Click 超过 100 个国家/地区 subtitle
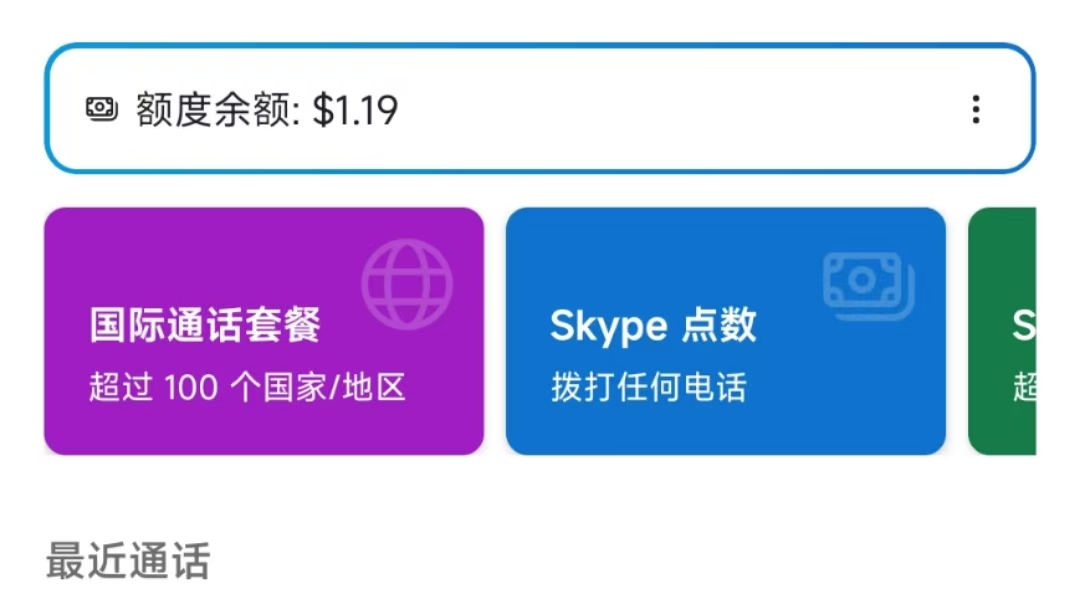Viewport: 1080px width, 615px height. click(245, 387)
